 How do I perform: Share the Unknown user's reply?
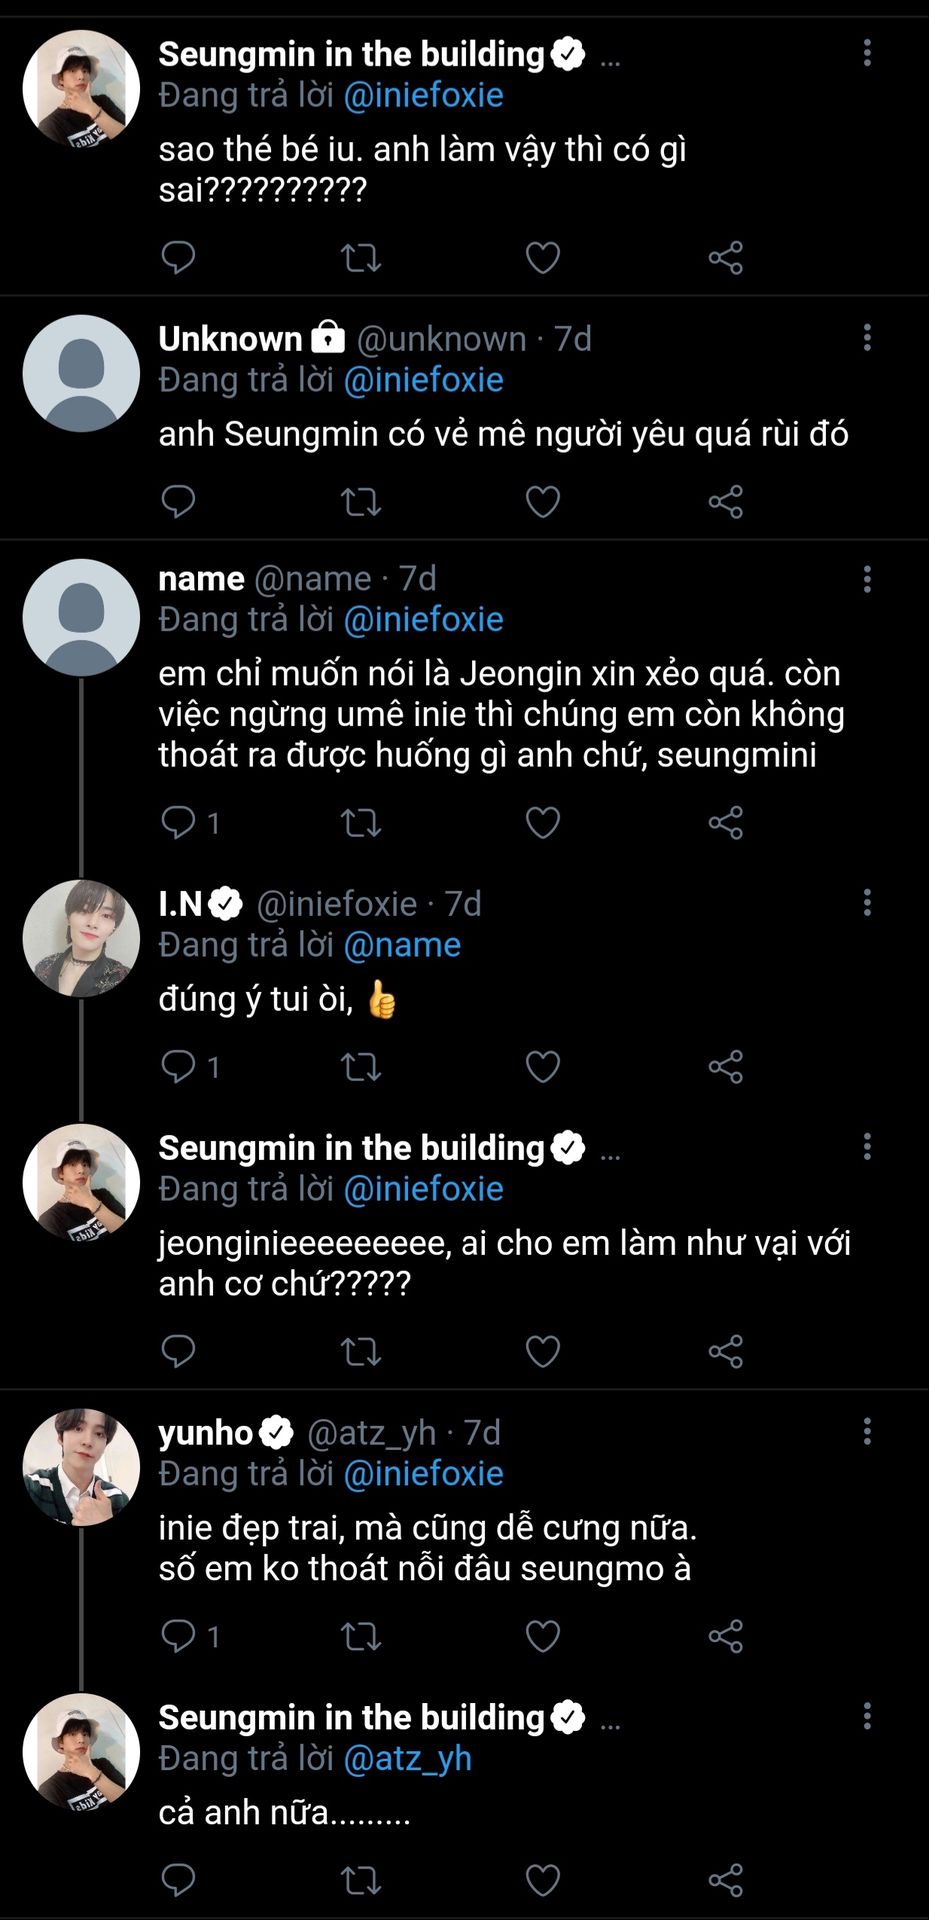tap(726, 502)
